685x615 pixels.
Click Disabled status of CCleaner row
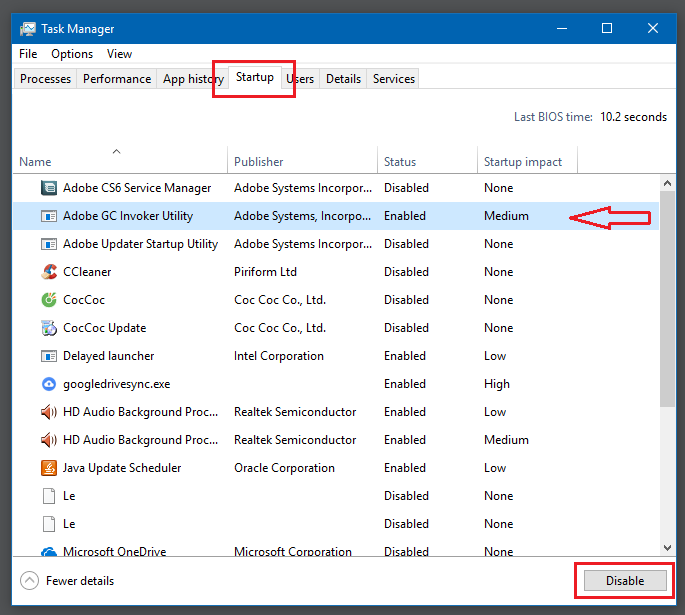click(406, 272)
